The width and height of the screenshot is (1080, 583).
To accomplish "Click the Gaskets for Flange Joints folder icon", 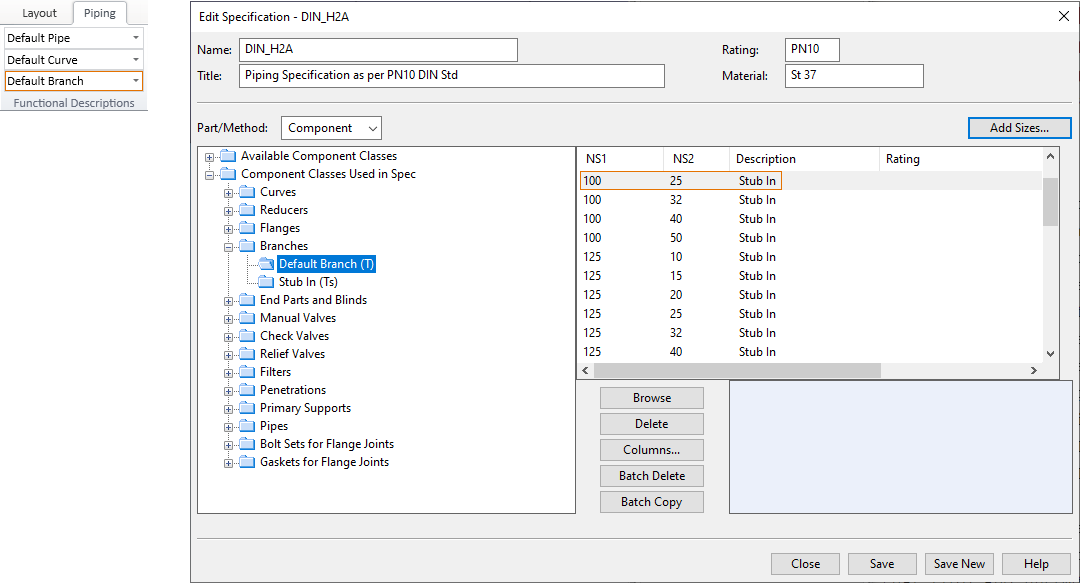I will 247,462.
